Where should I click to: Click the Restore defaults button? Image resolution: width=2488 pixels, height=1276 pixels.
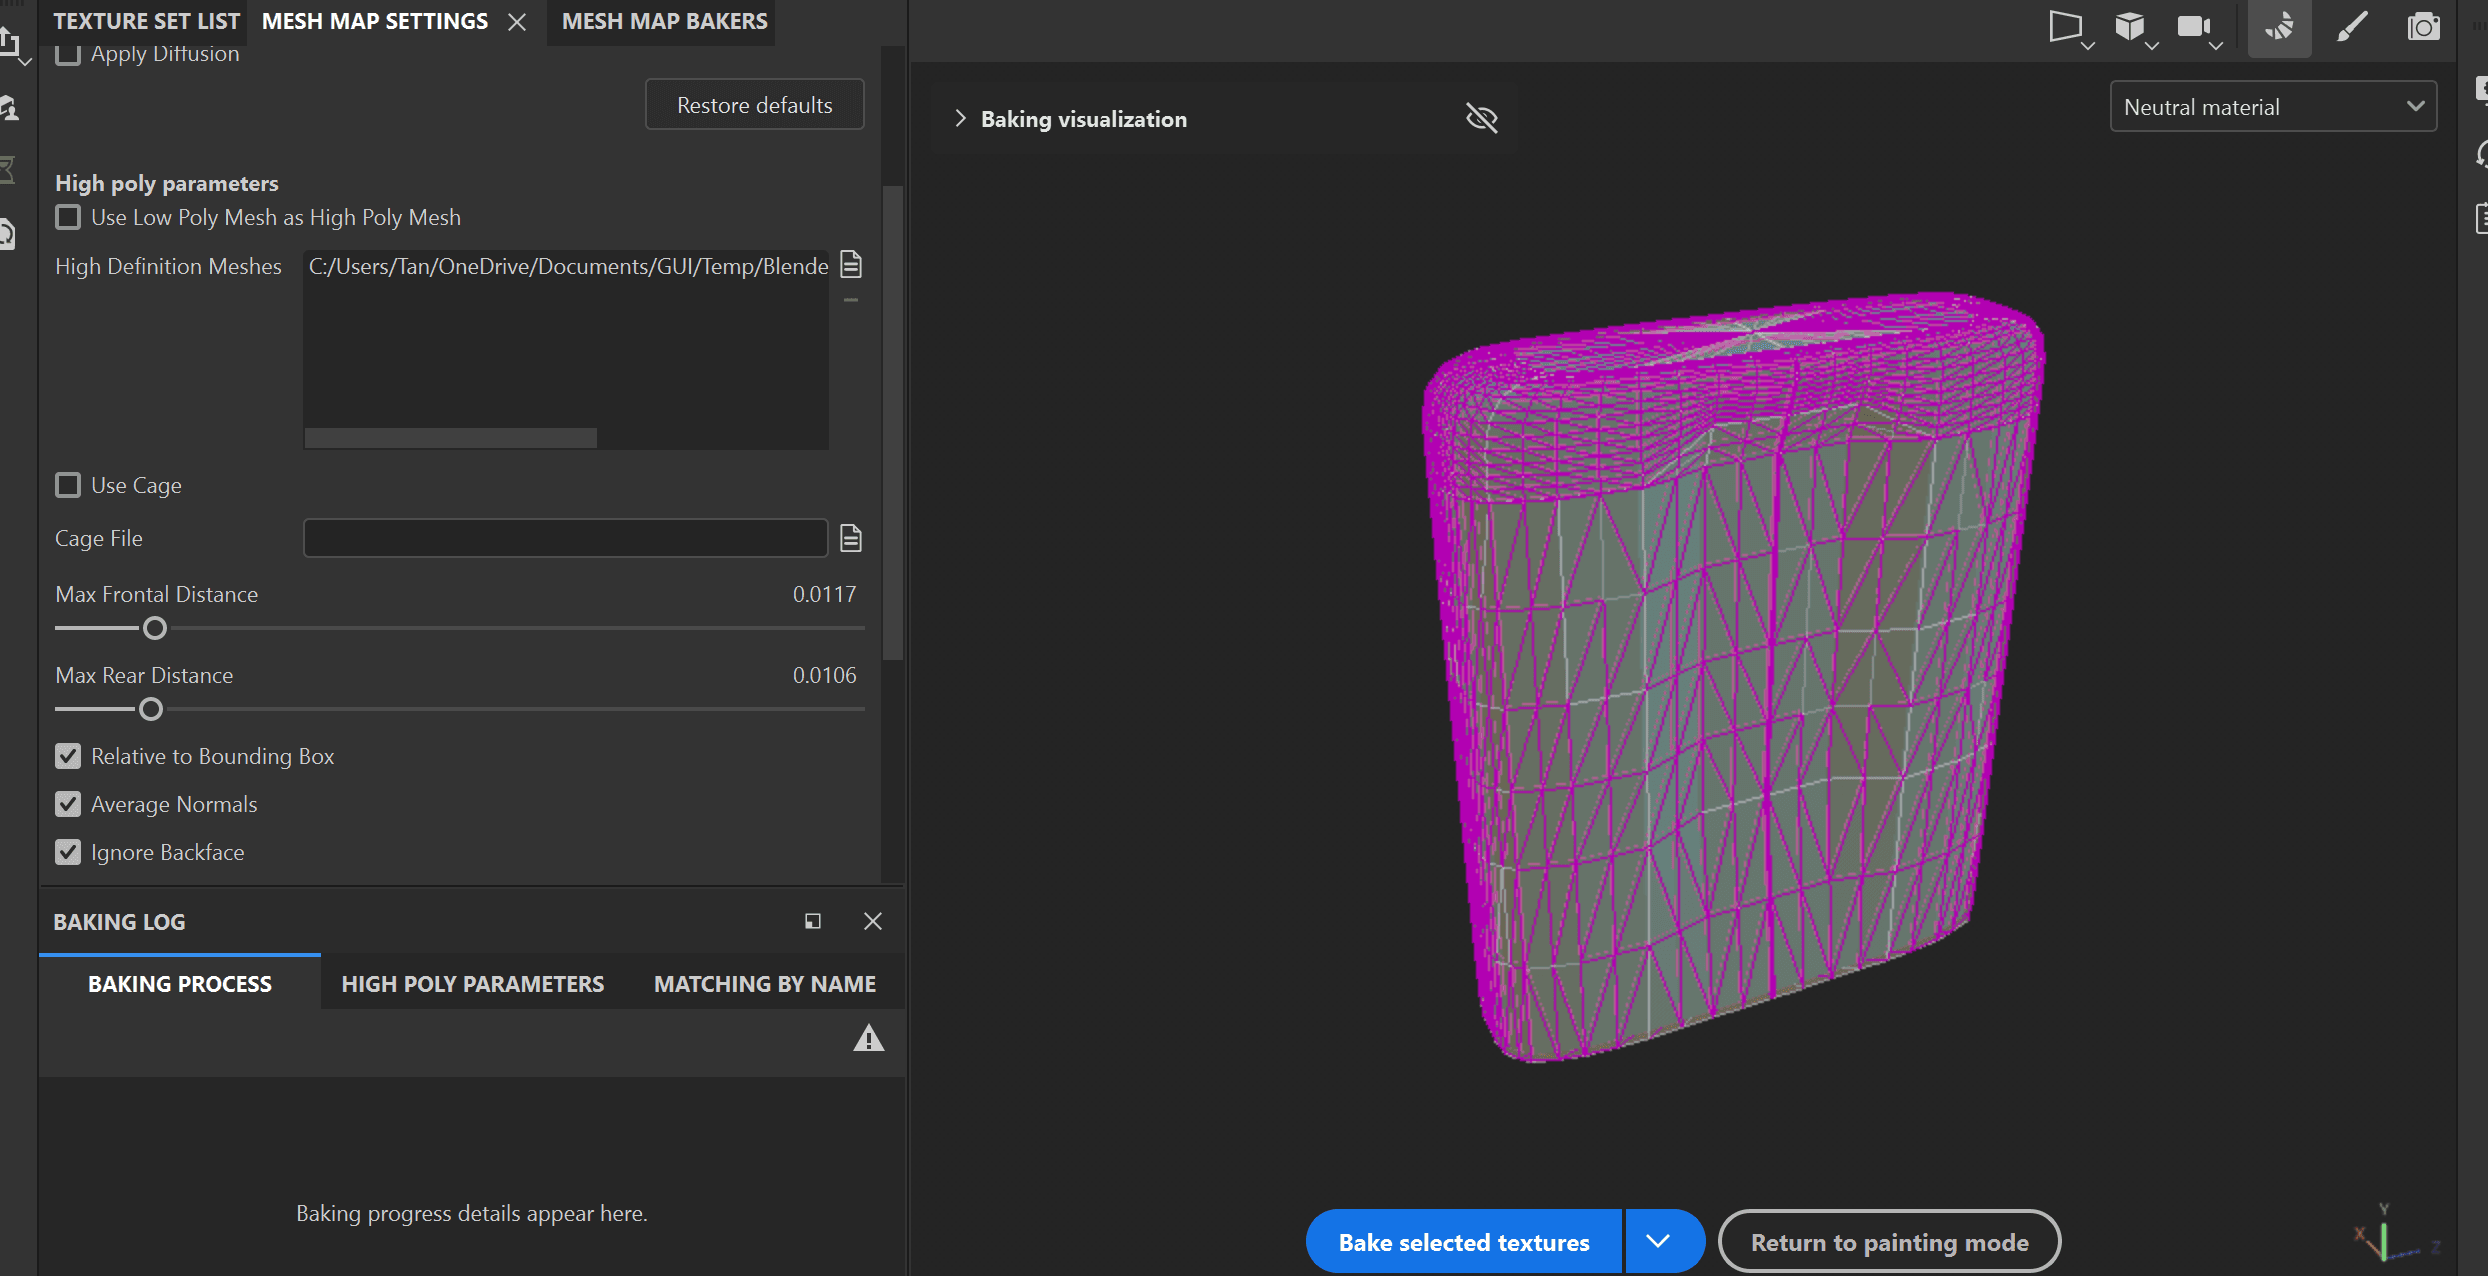pyautogui.click(x=755, y=105)
